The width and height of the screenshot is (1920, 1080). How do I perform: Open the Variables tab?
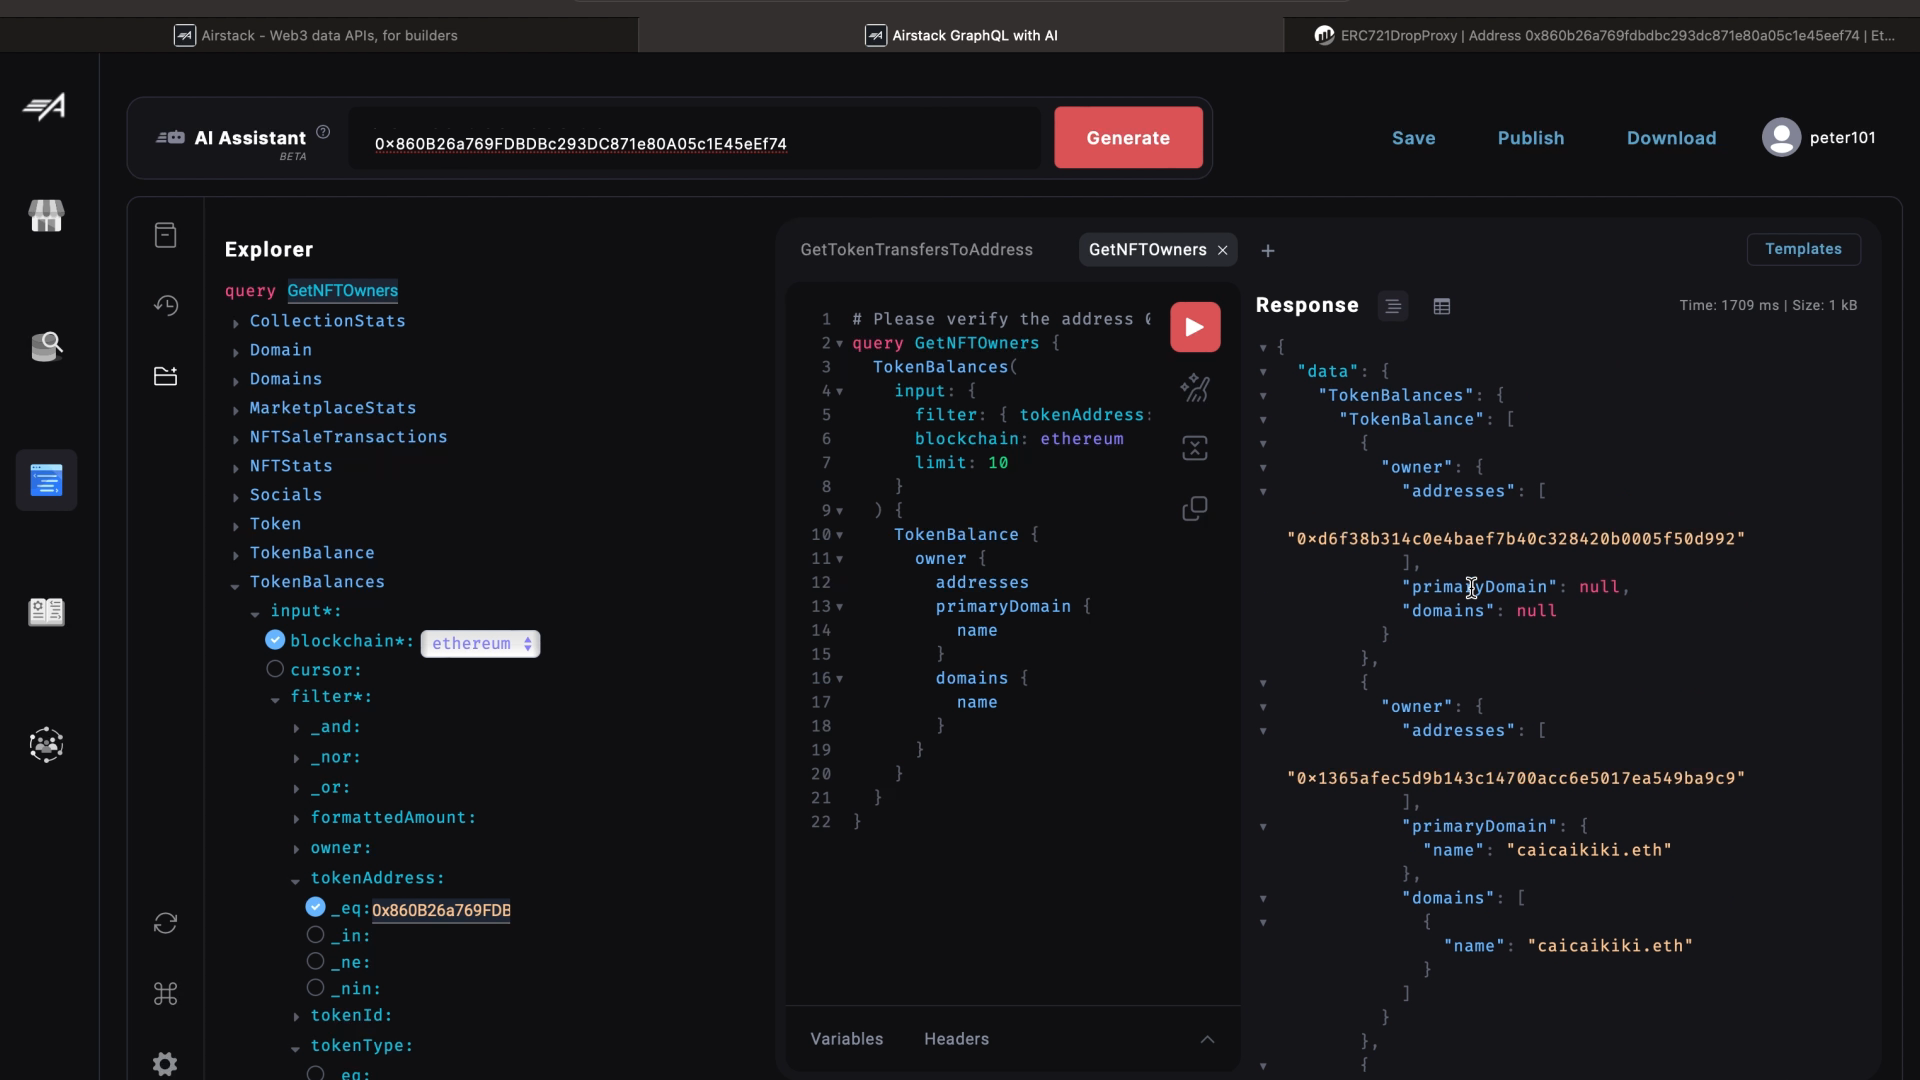click(x=846, y=1039)
